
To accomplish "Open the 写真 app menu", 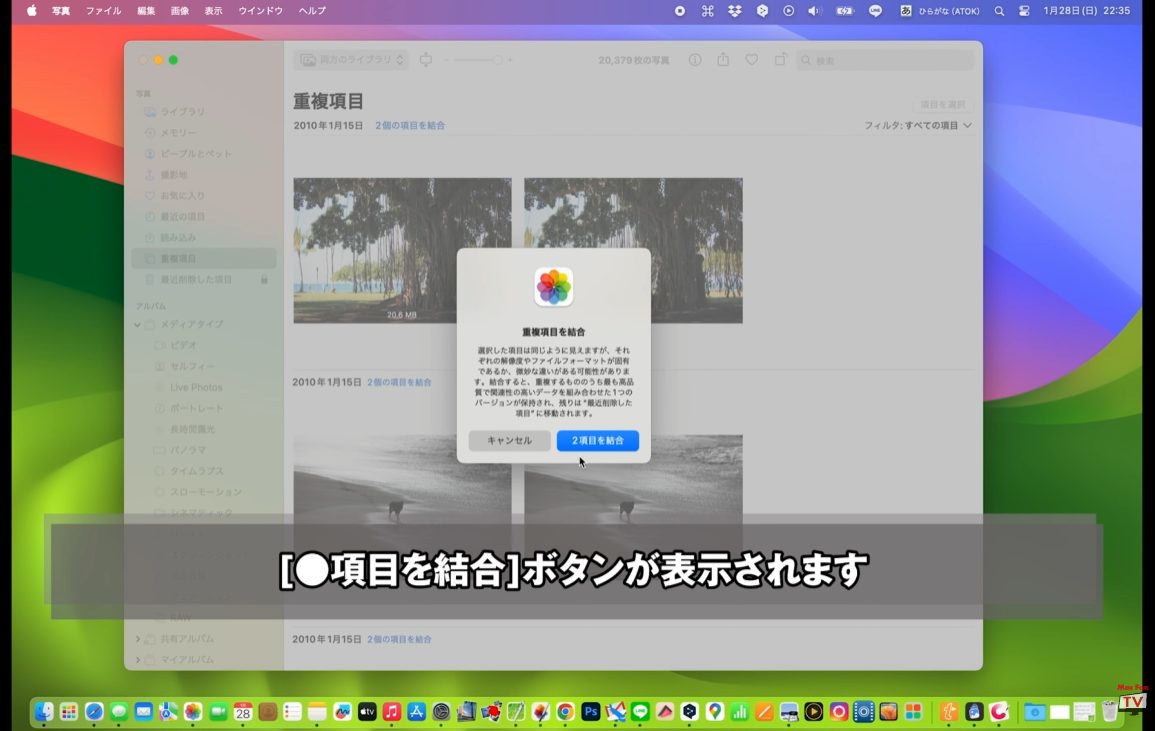I will (61, 11).
